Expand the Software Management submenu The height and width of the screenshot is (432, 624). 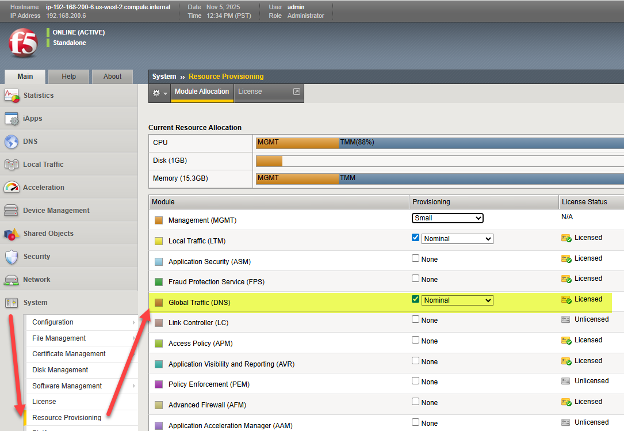[67, 385]
